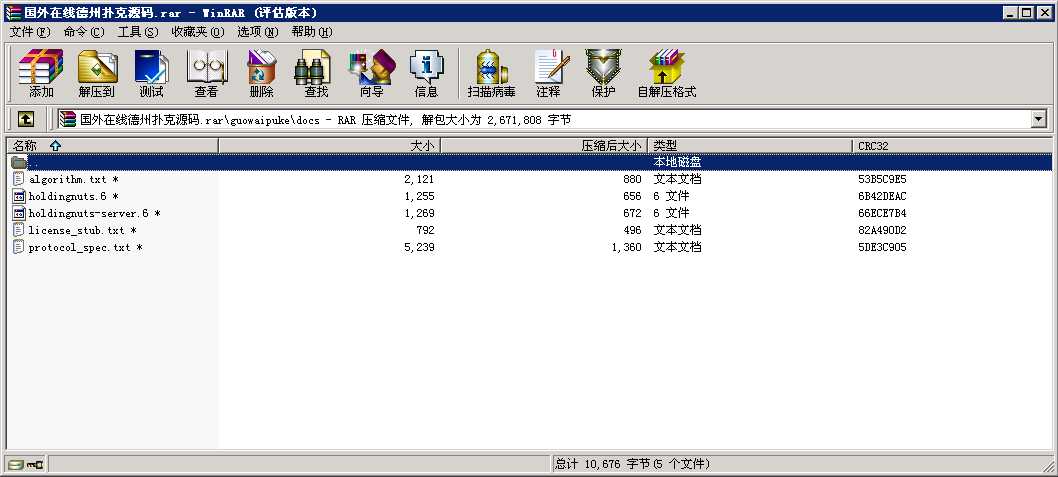Click the 自解压格式 (SFX) toolbar icon
Viewport: 1058px width, 477px height.
pos(667,73)
